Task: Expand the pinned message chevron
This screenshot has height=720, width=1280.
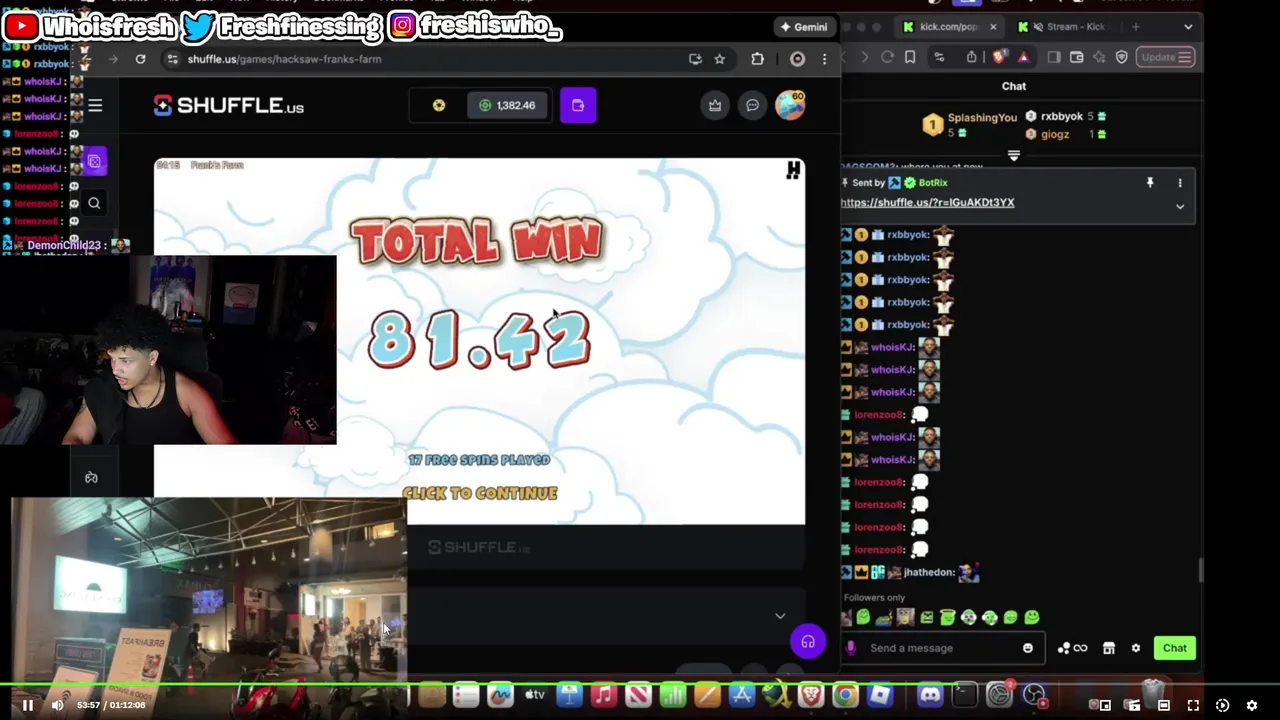Action: tap(1180, 206)
